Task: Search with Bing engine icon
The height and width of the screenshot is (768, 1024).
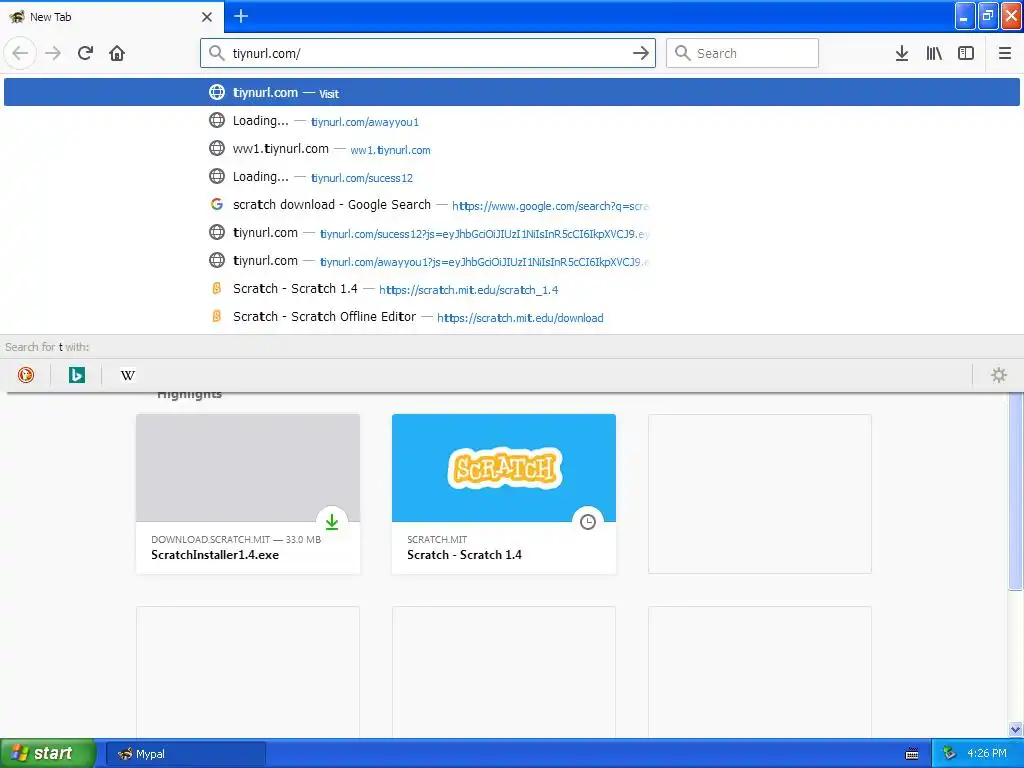Action: (x=77, y=375)
